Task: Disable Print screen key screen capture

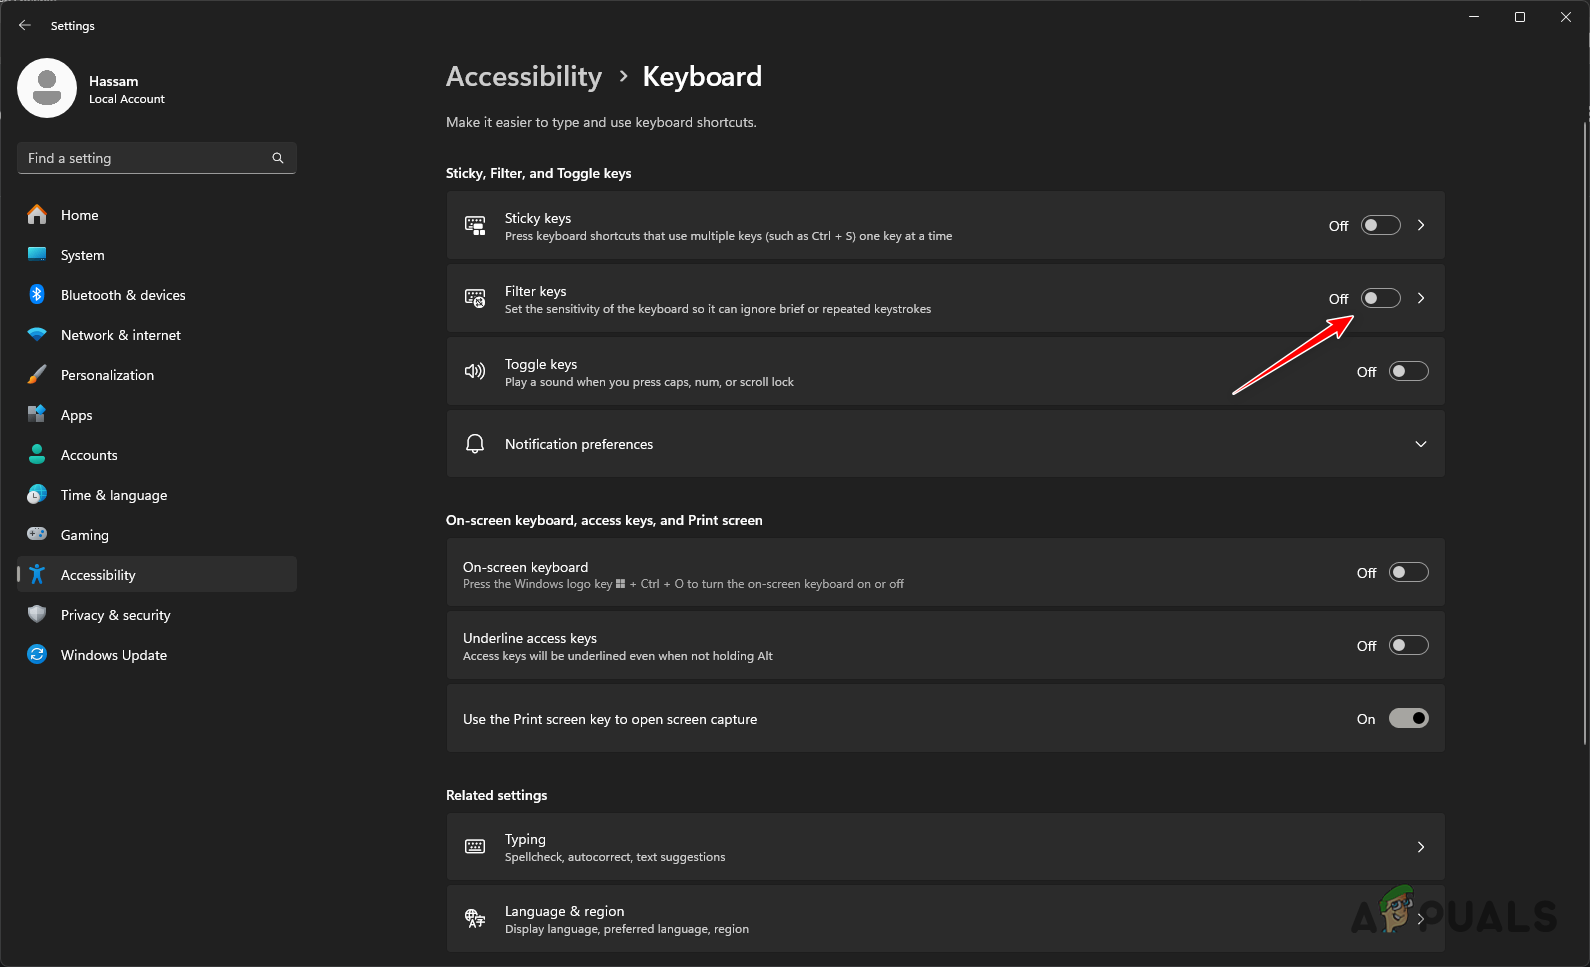Action: (1409, 718)
